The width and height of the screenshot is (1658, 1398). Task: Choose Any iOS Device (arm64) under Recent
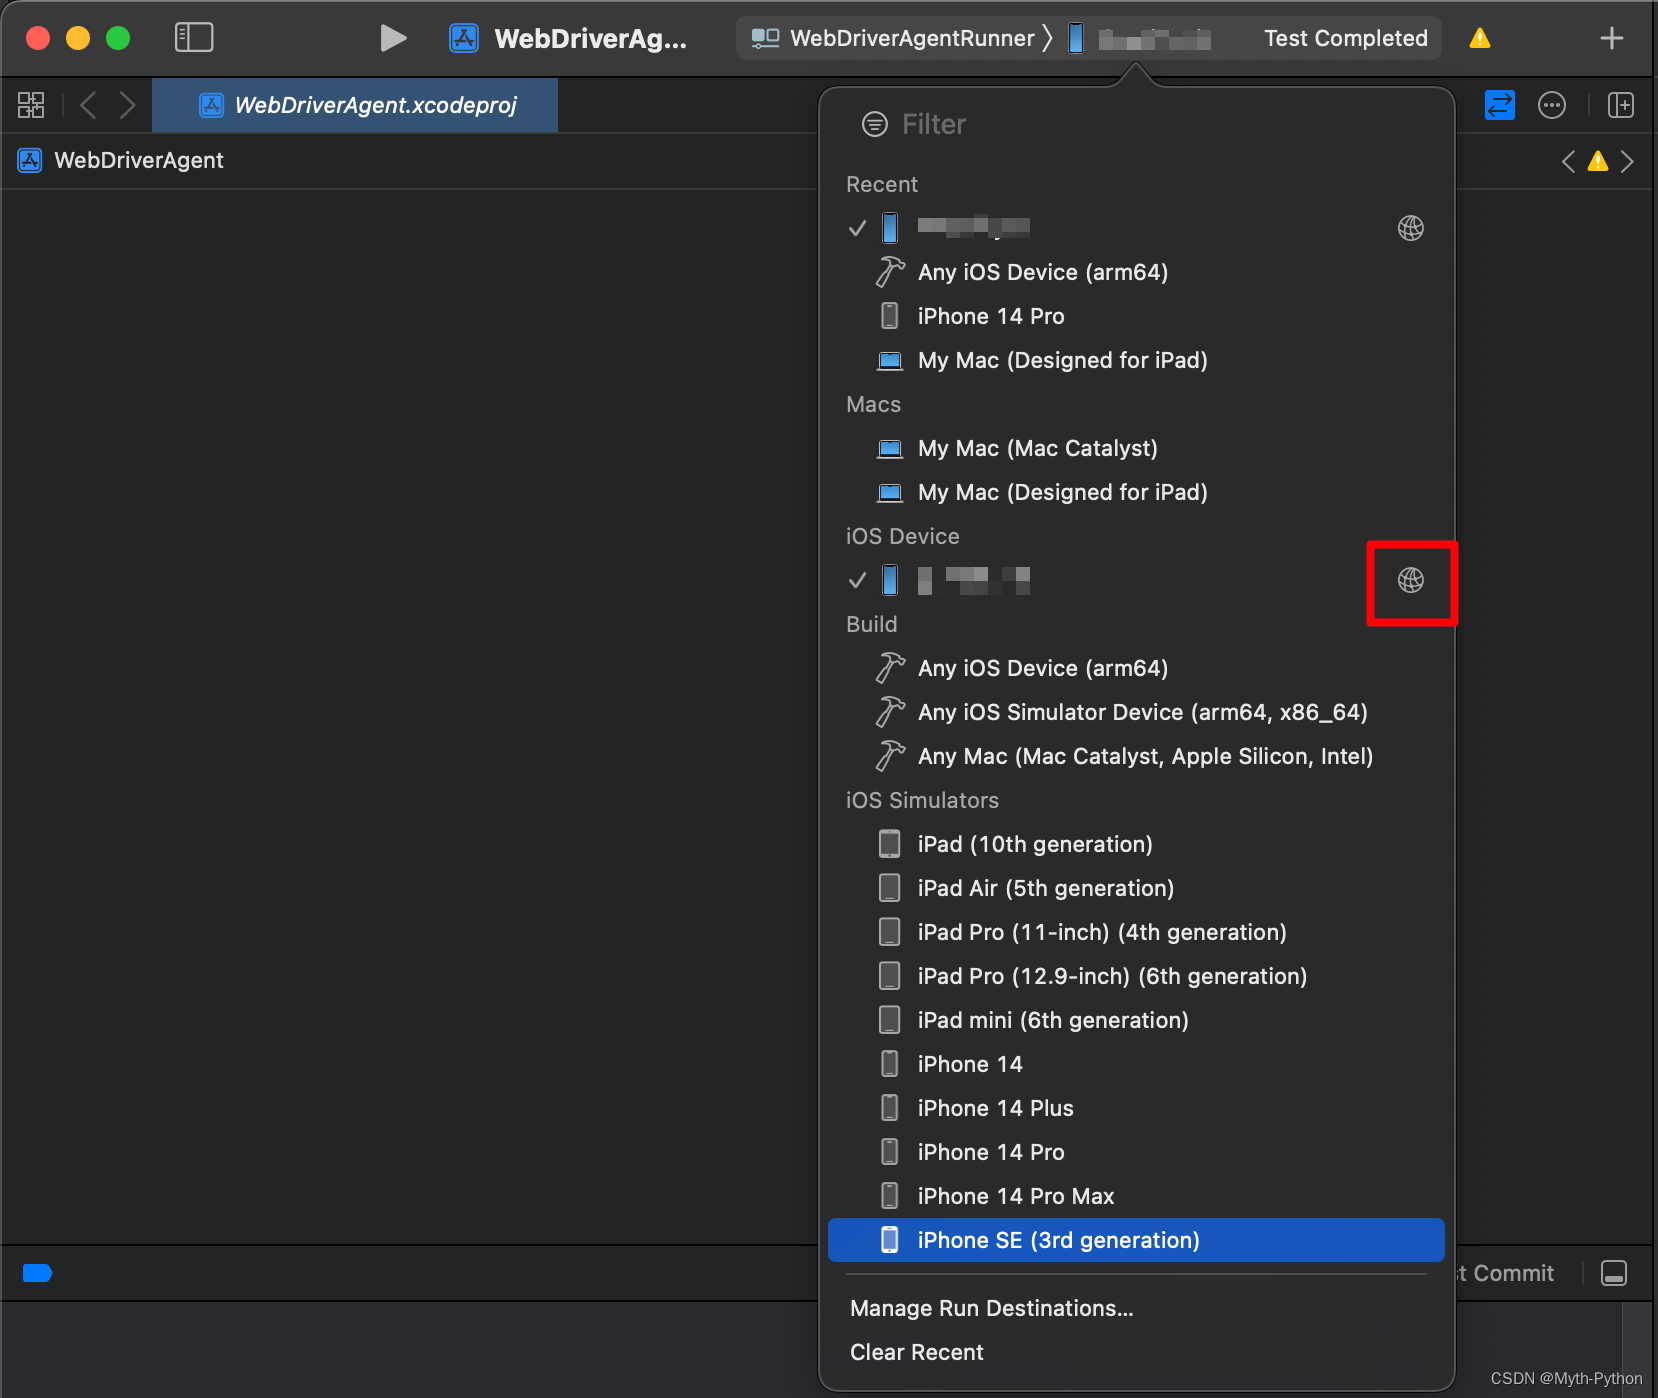point(1136,272)
